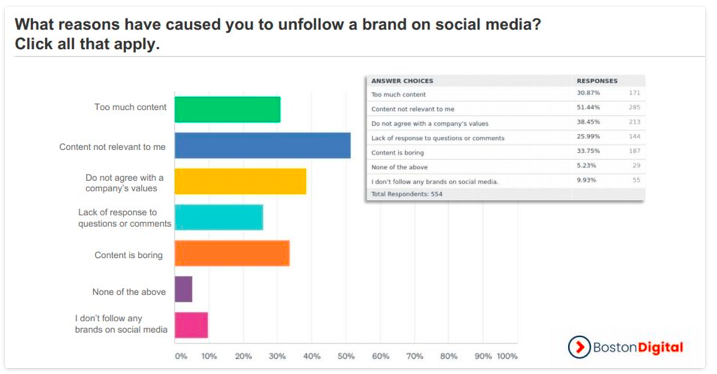Click the Boston Digital arrow logo icon
Viewport: 717px width, 374px height.
coord(579,347)
